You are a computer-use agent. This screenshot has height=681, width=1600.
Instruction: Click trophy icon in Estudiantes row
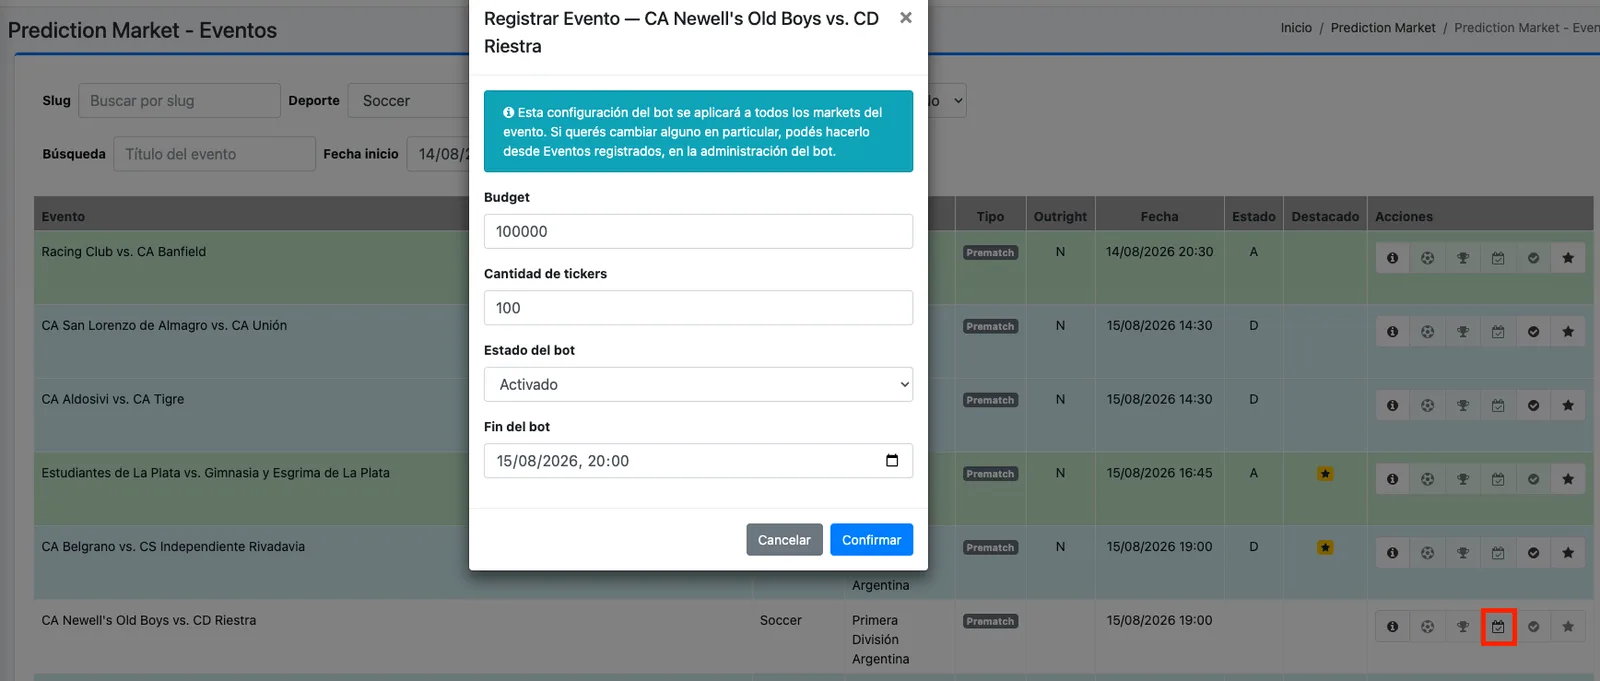click(x=1463, y=479)
